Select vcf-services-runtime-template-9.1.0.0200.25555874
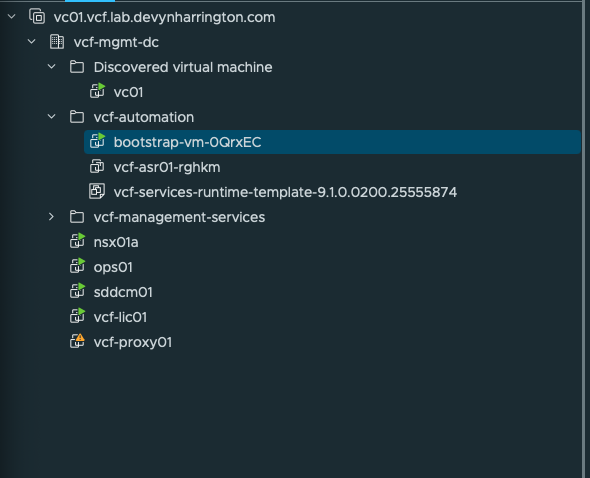 (x=285, y=192)
